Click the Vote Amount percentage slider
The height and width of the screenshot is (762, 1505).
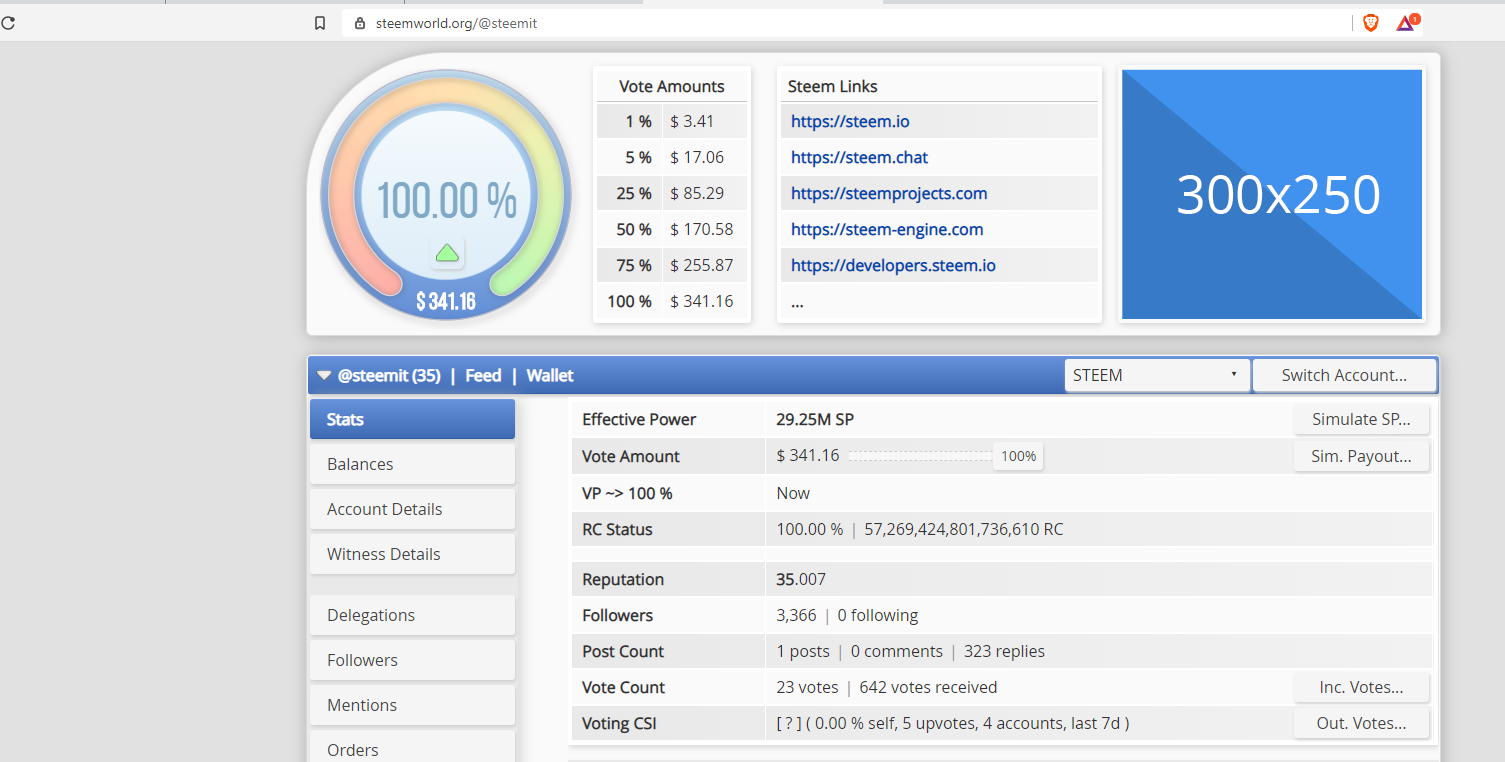point(920,456)
